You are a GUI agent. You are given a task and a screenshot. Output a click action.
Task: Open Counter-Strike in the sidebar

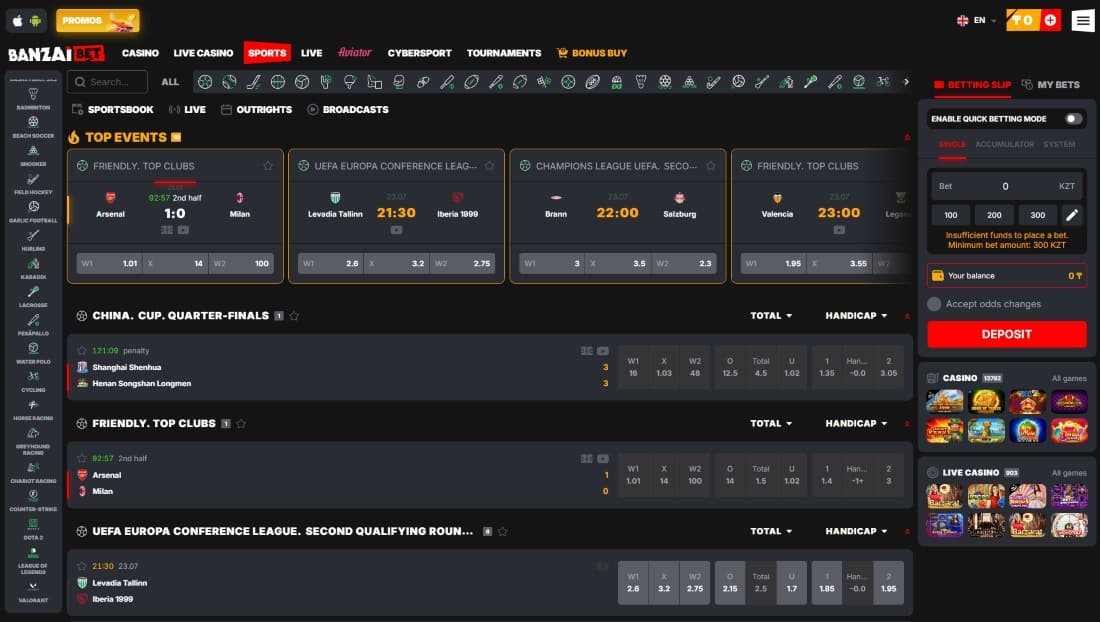click(x=33, y=500)
